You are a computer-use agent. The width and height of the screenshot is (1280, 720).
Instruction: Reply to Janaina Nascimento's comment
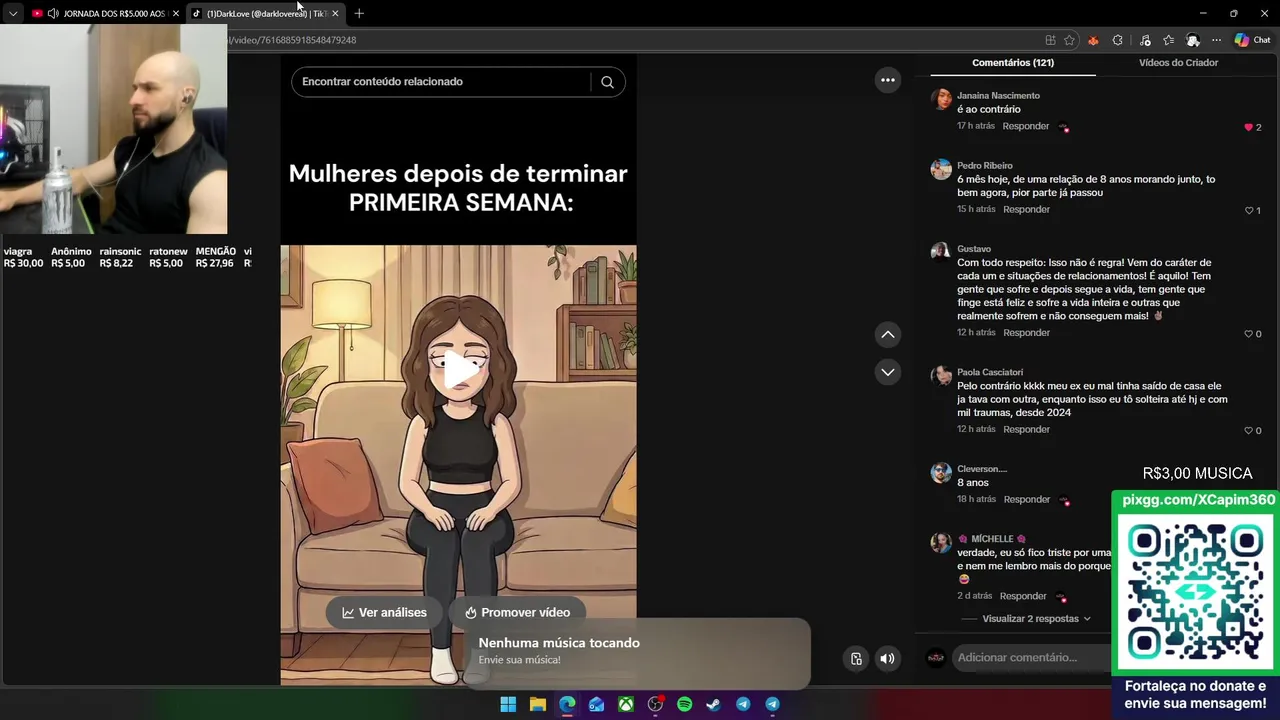tap(1026, 127)
